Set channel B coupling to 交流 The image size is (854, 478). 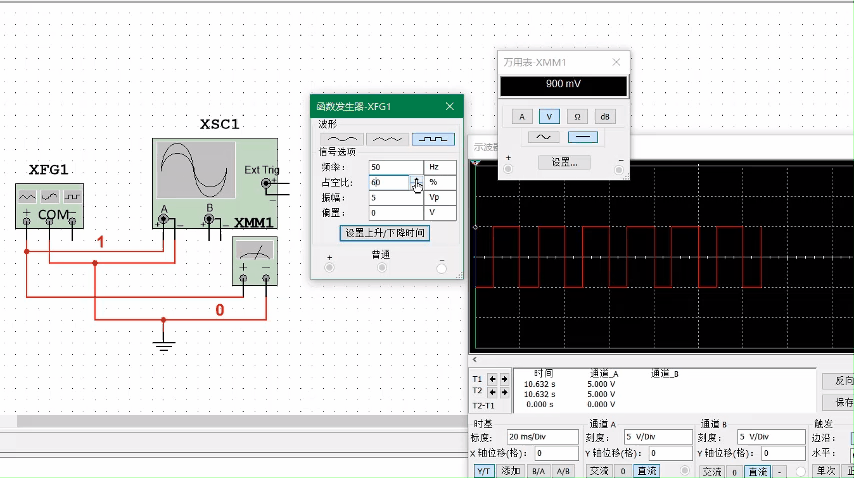[x=712, y=471]
